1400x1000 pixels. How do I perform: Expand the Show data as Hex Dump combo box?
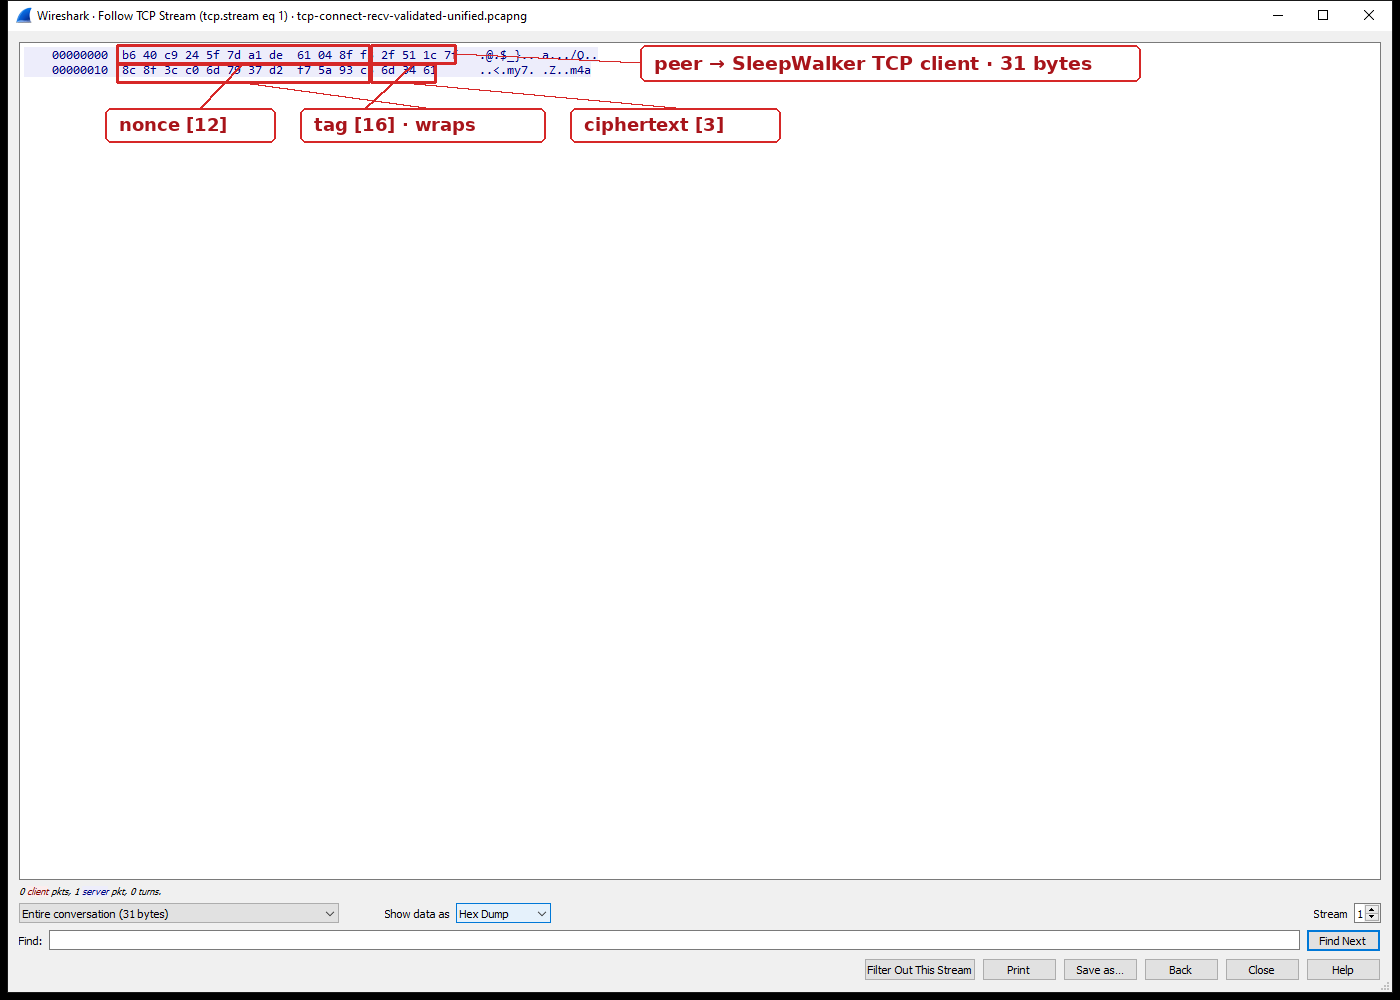[x=503, y=913]
